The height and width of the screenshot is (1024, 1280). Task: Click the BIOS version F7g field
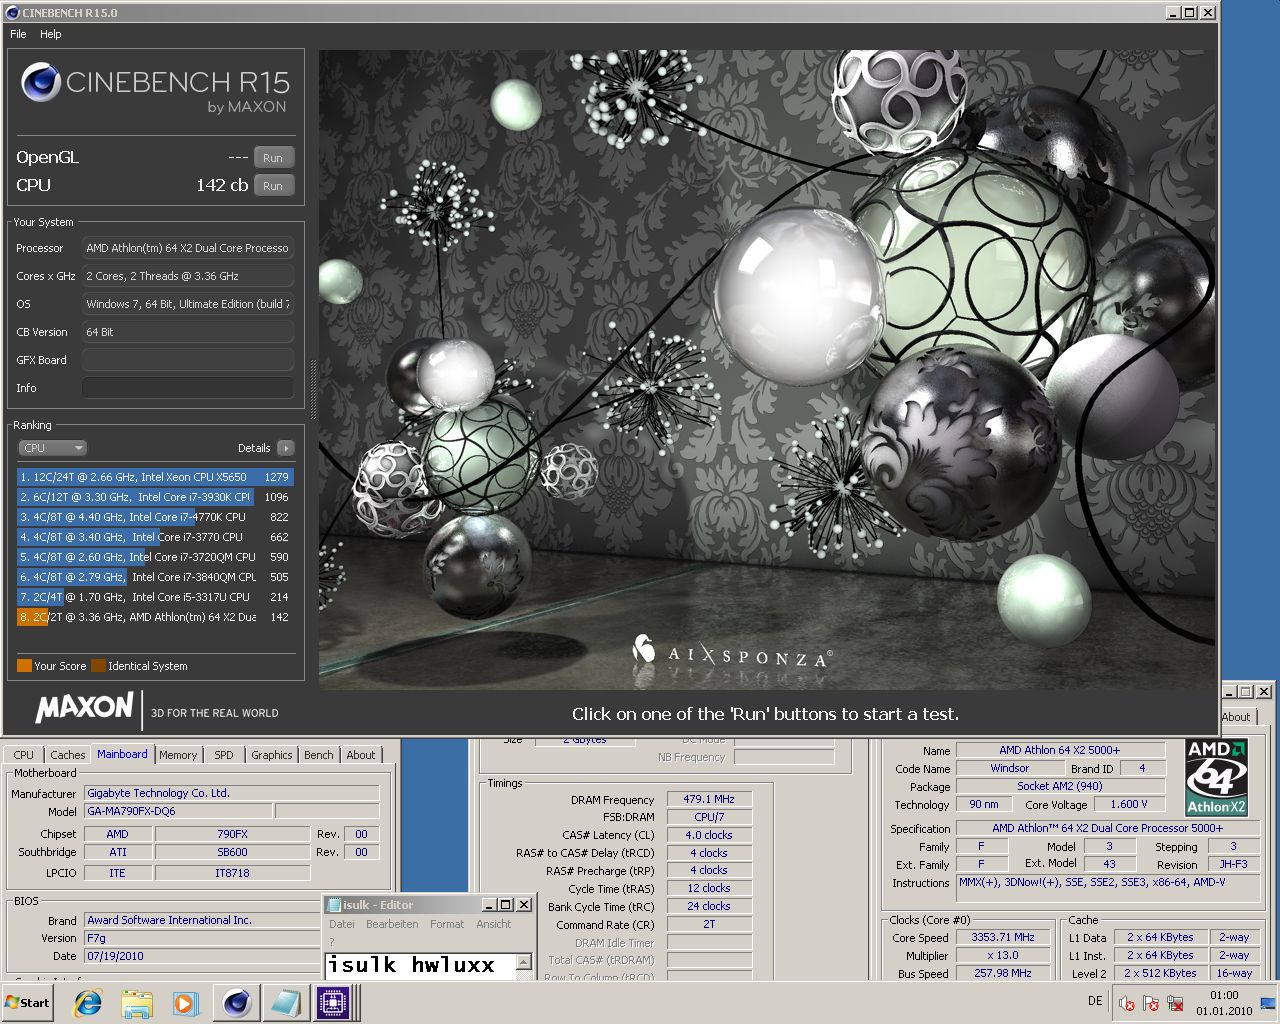200,938
